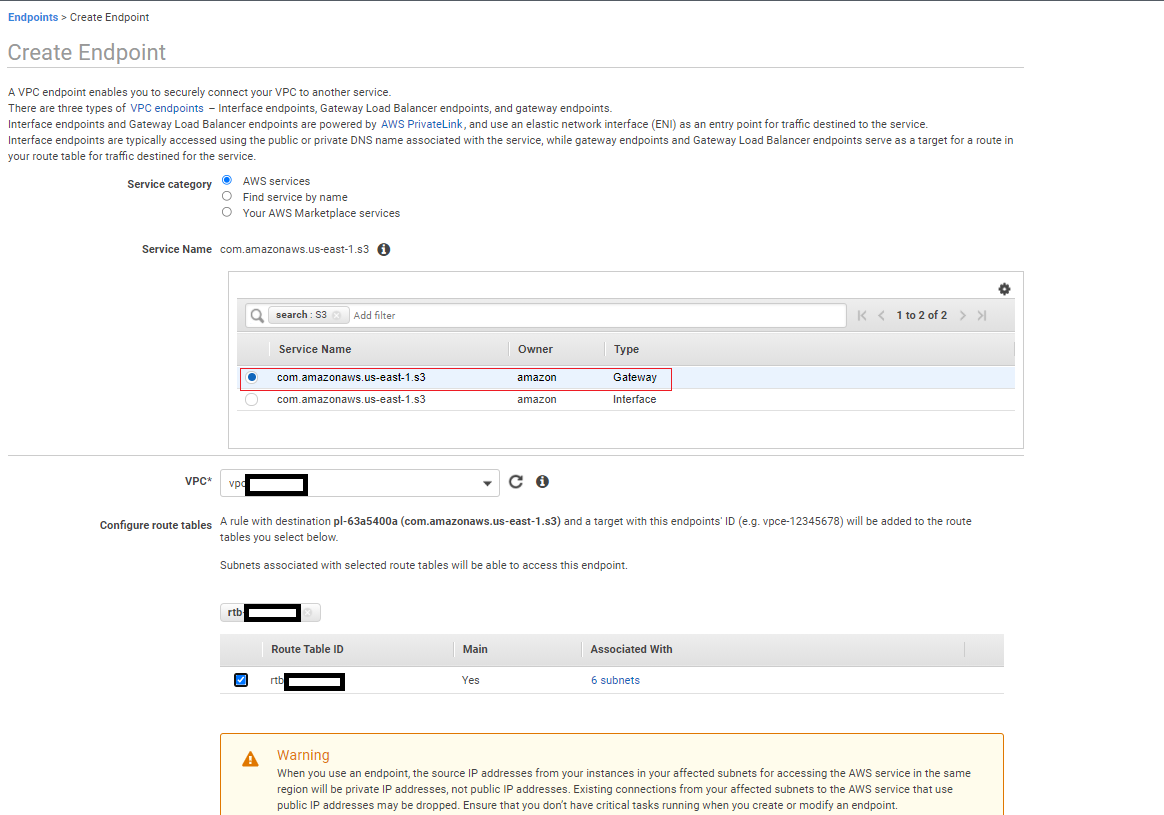The image size is (1164, 815).
Task: Click the Warning triangle icon
Action: 250,759
